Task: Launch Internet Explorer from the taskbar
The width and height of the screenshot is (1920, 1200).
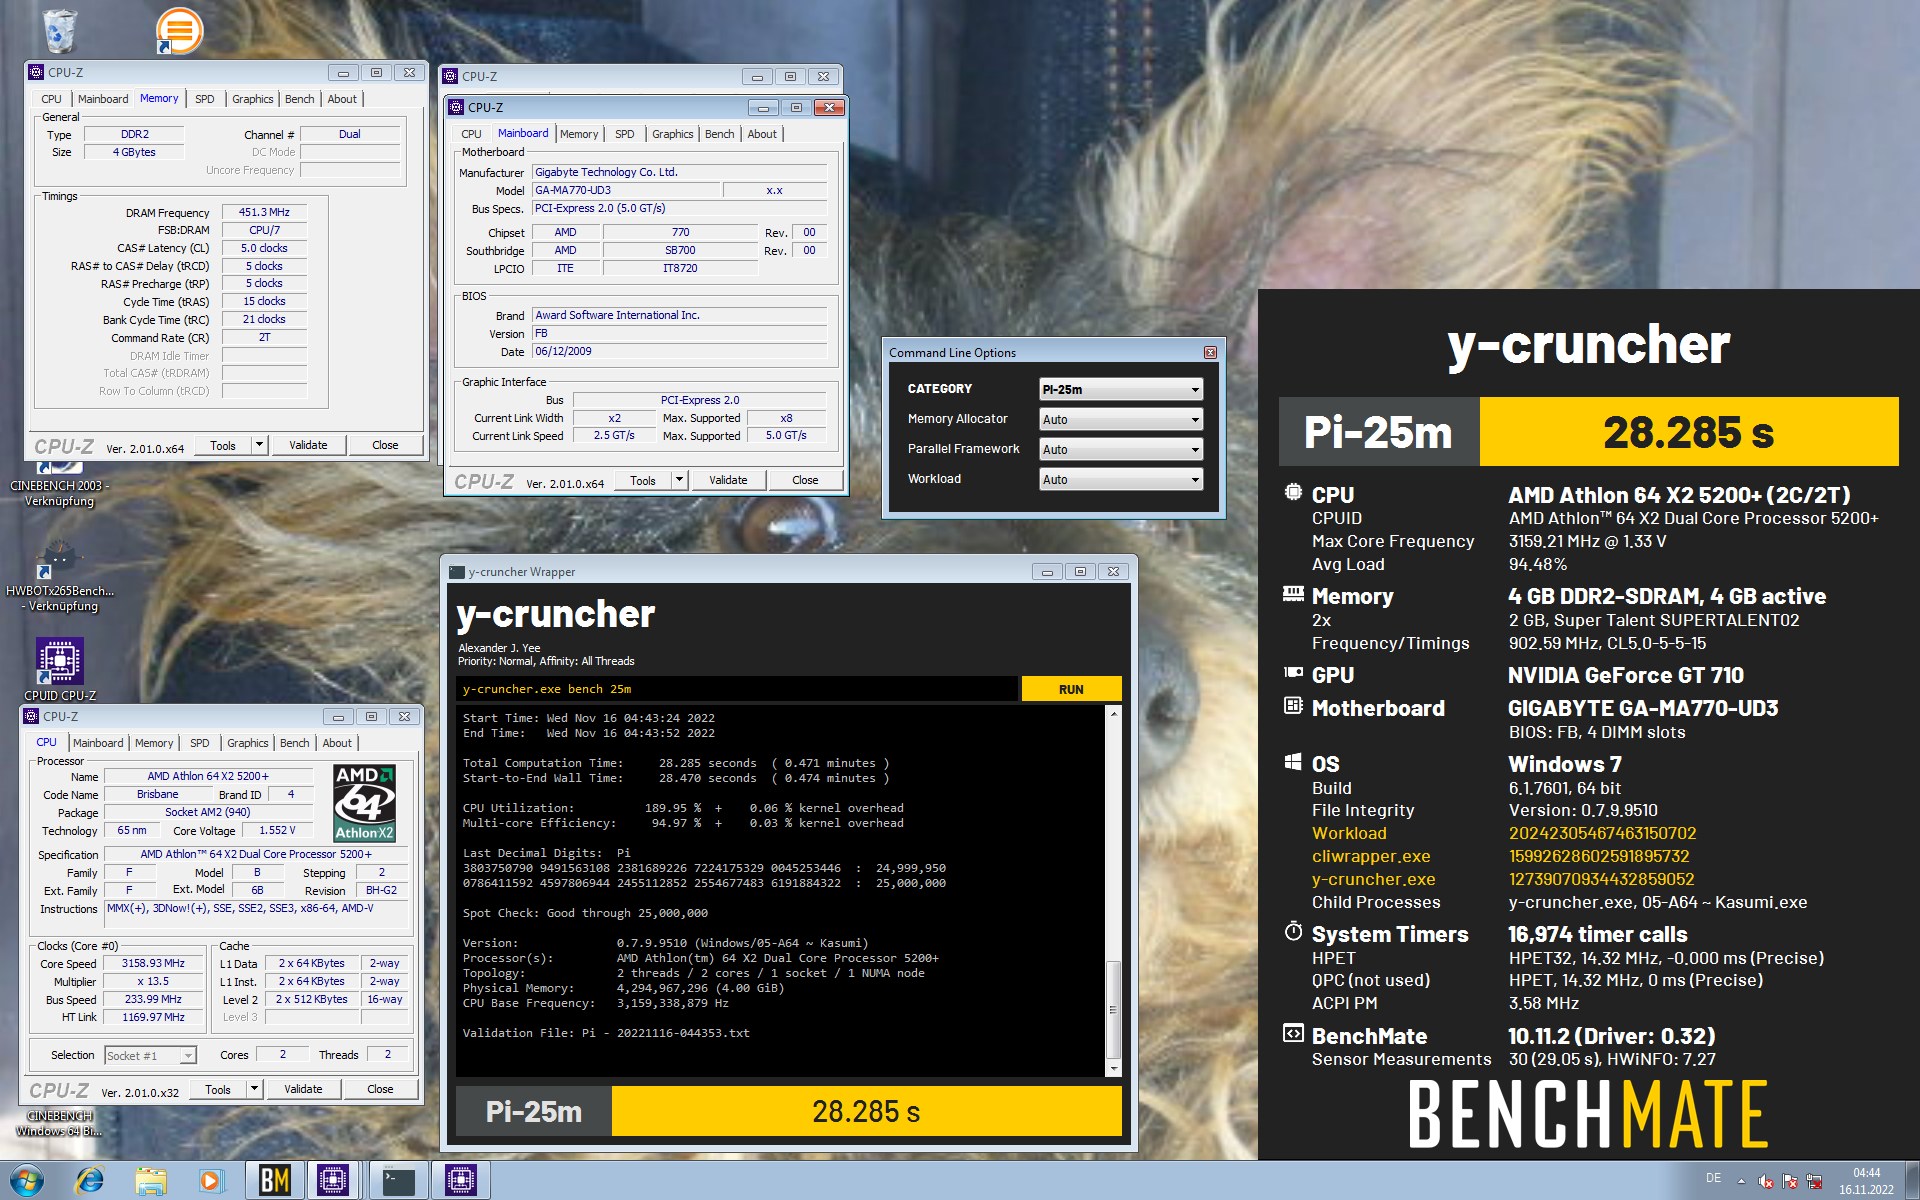Action: click(89, 1181)
